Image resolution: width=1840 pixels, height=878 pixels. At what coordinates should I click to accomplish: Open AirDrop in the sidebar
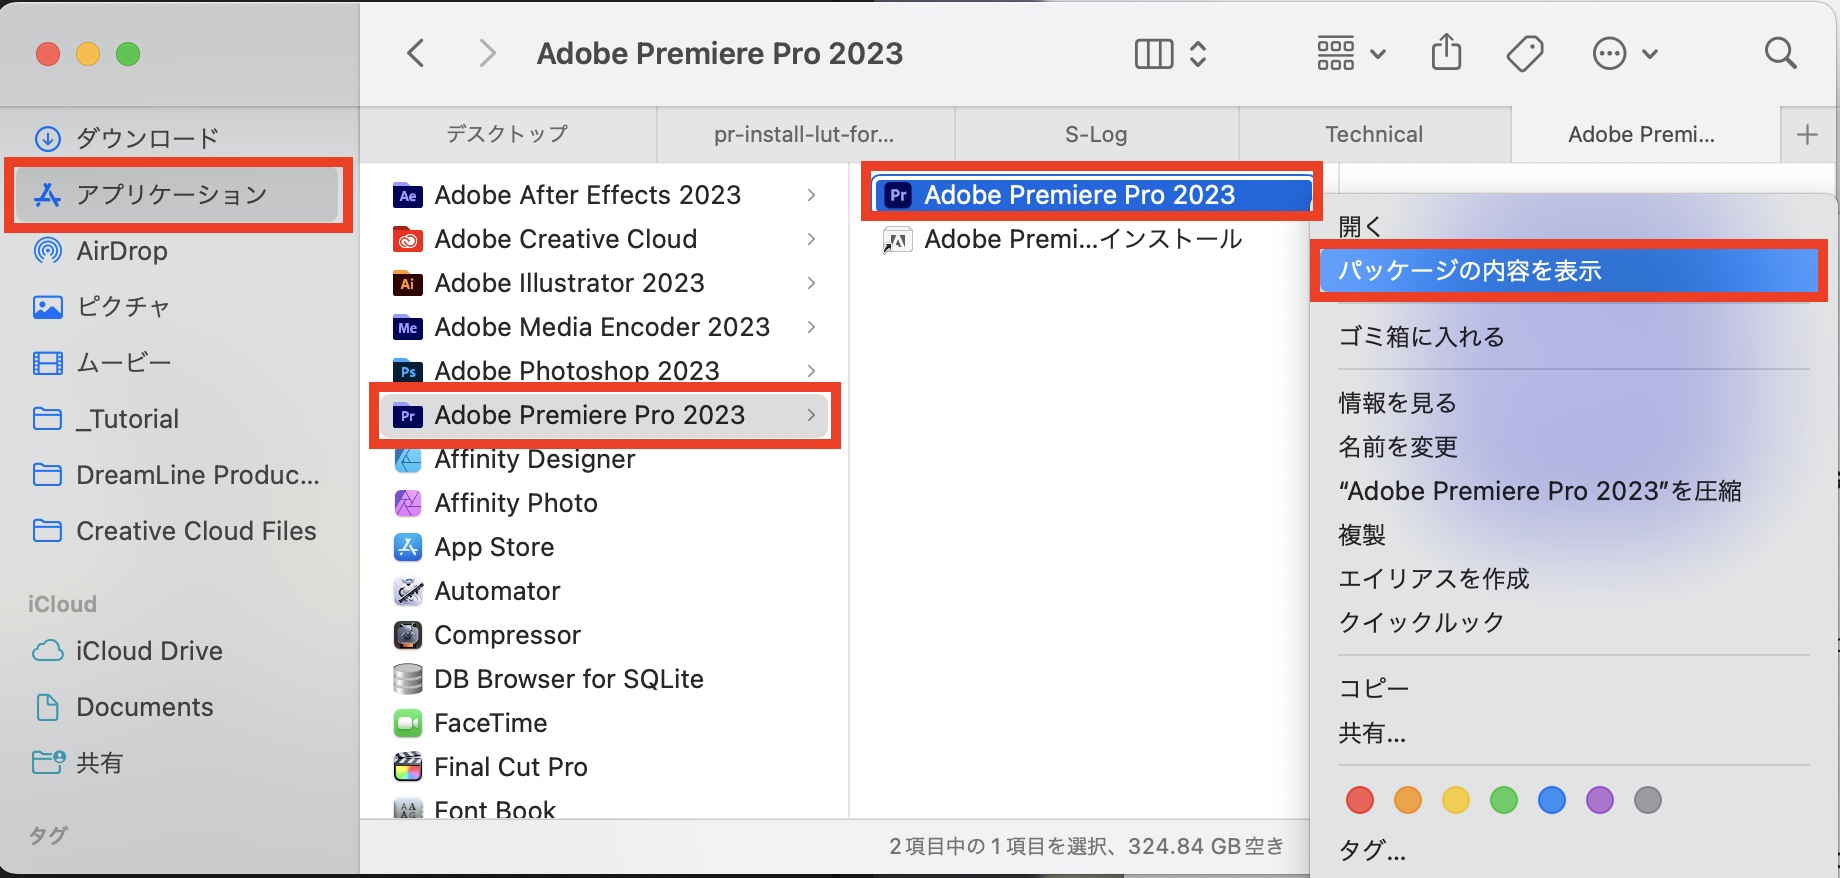pyautogui.click(x=121, y=251)
